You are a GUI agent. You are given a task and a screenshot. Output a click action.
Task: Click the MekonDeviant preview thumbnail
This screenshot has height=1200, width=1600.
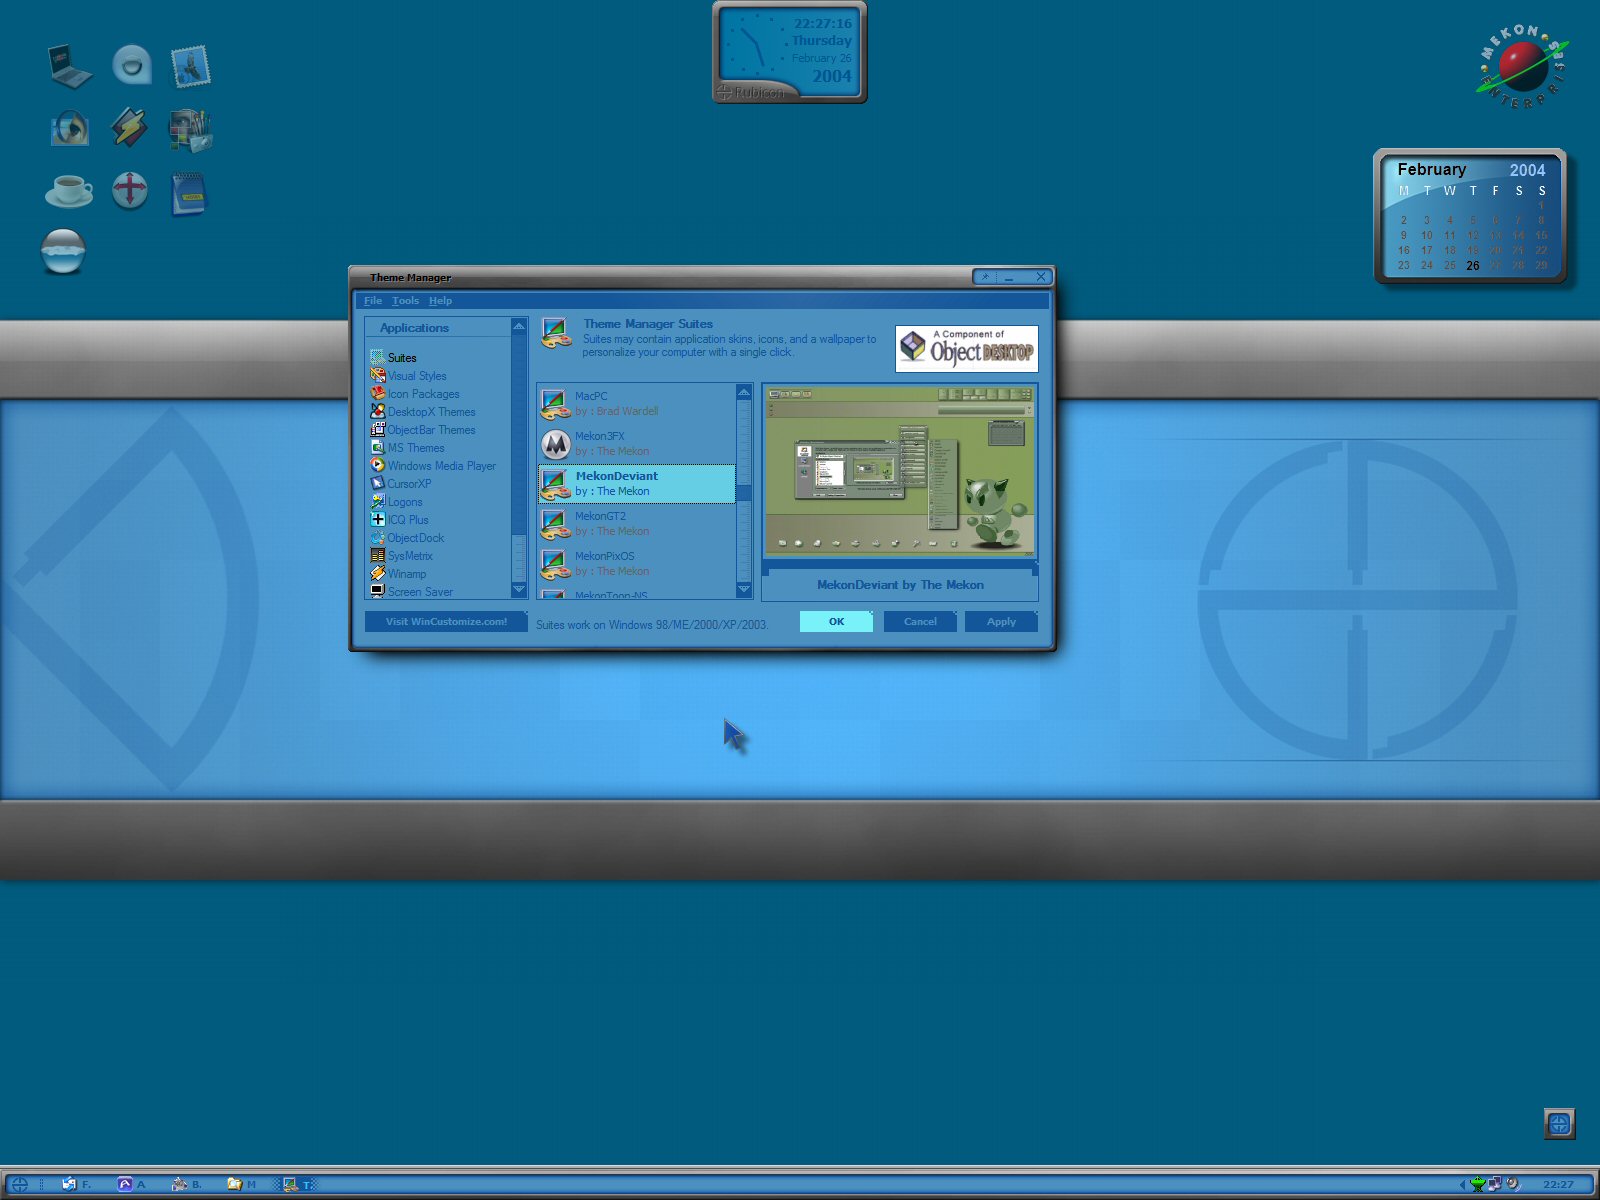click(x=900, y=471)
